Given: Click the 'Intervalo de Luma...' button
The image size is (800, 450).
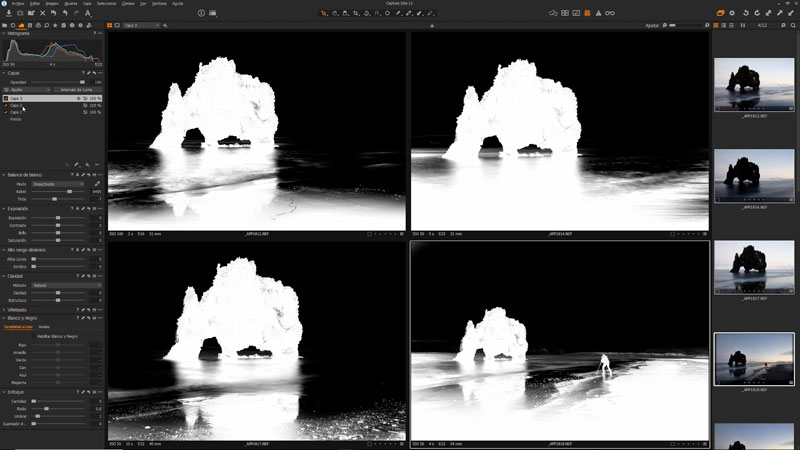Looking at the screenshot, I should coord(76,89).
